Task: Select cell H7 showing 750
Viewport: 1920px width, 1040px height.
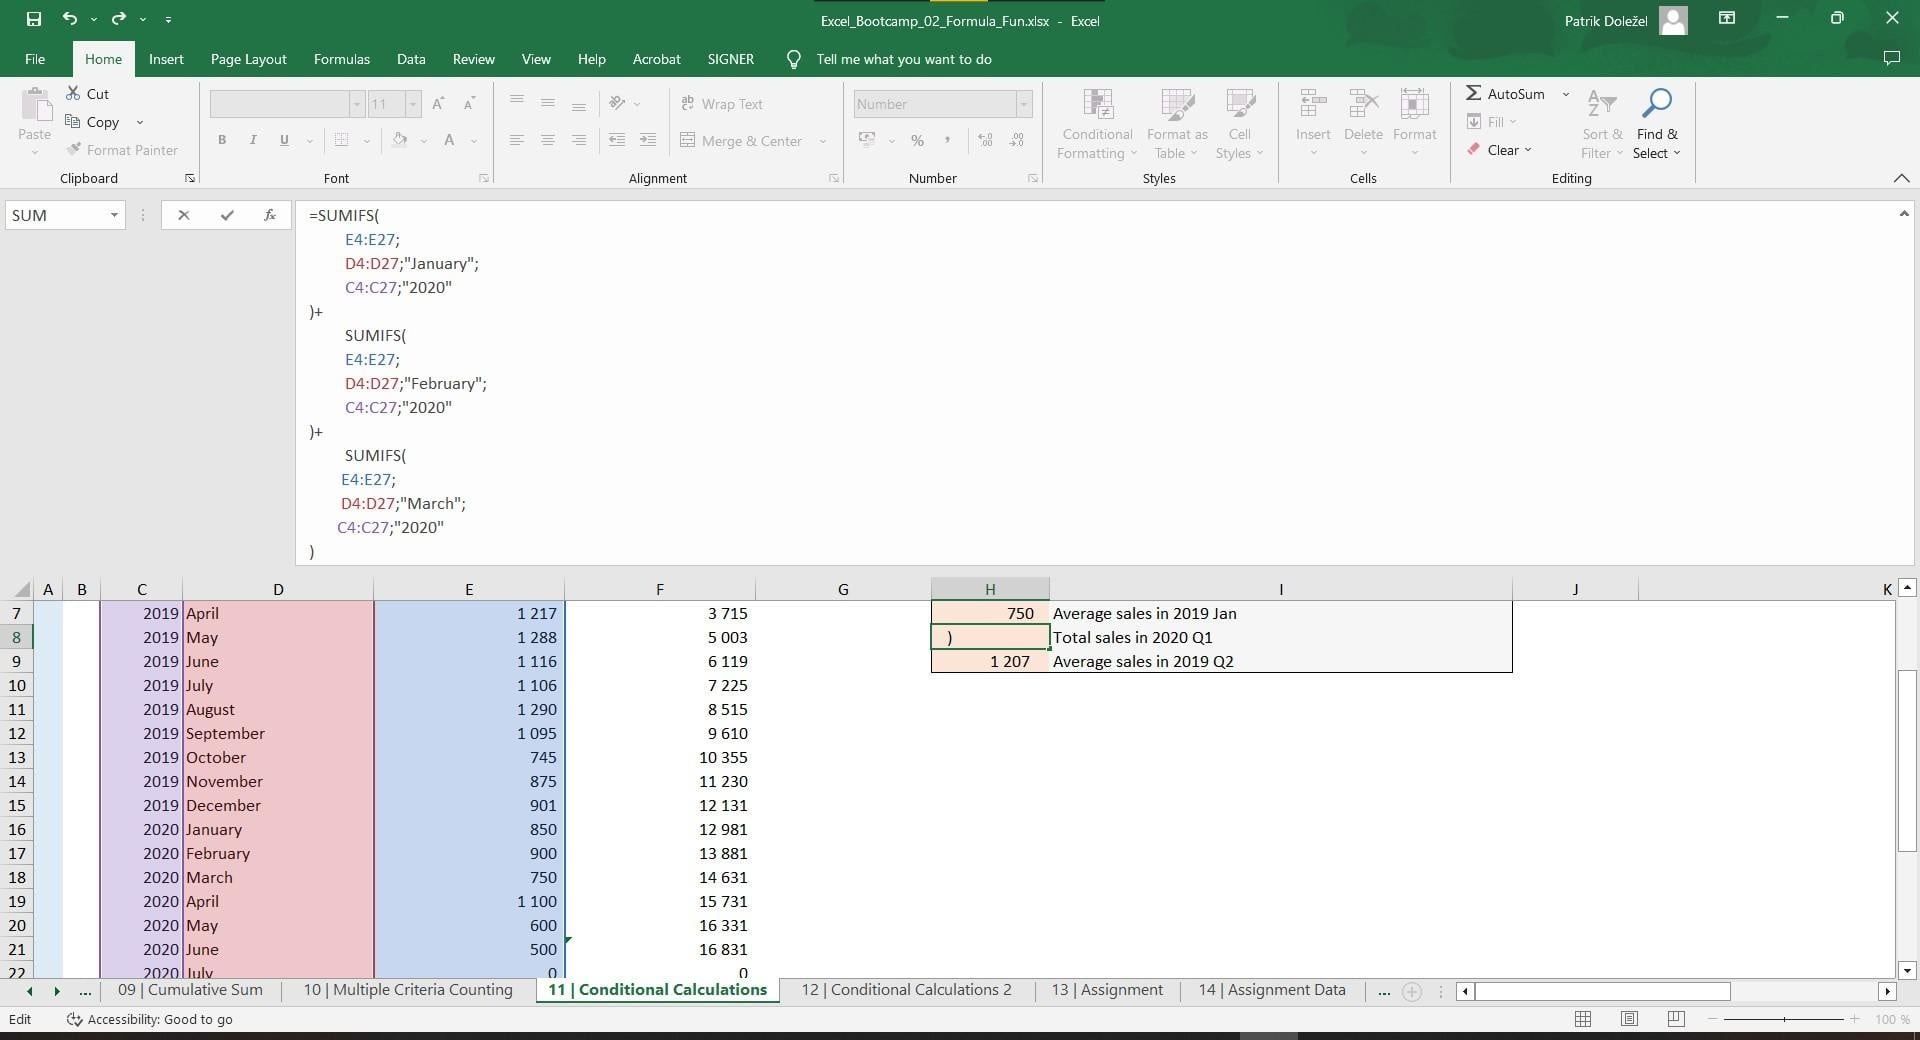Action: 990,613
